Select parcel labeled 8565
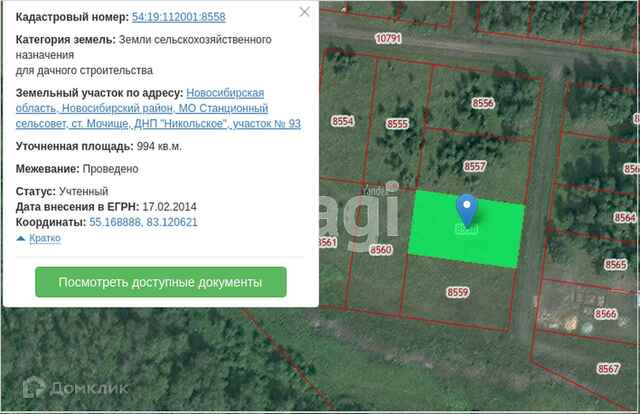The image size is (640, 414). tap(616, 265)
